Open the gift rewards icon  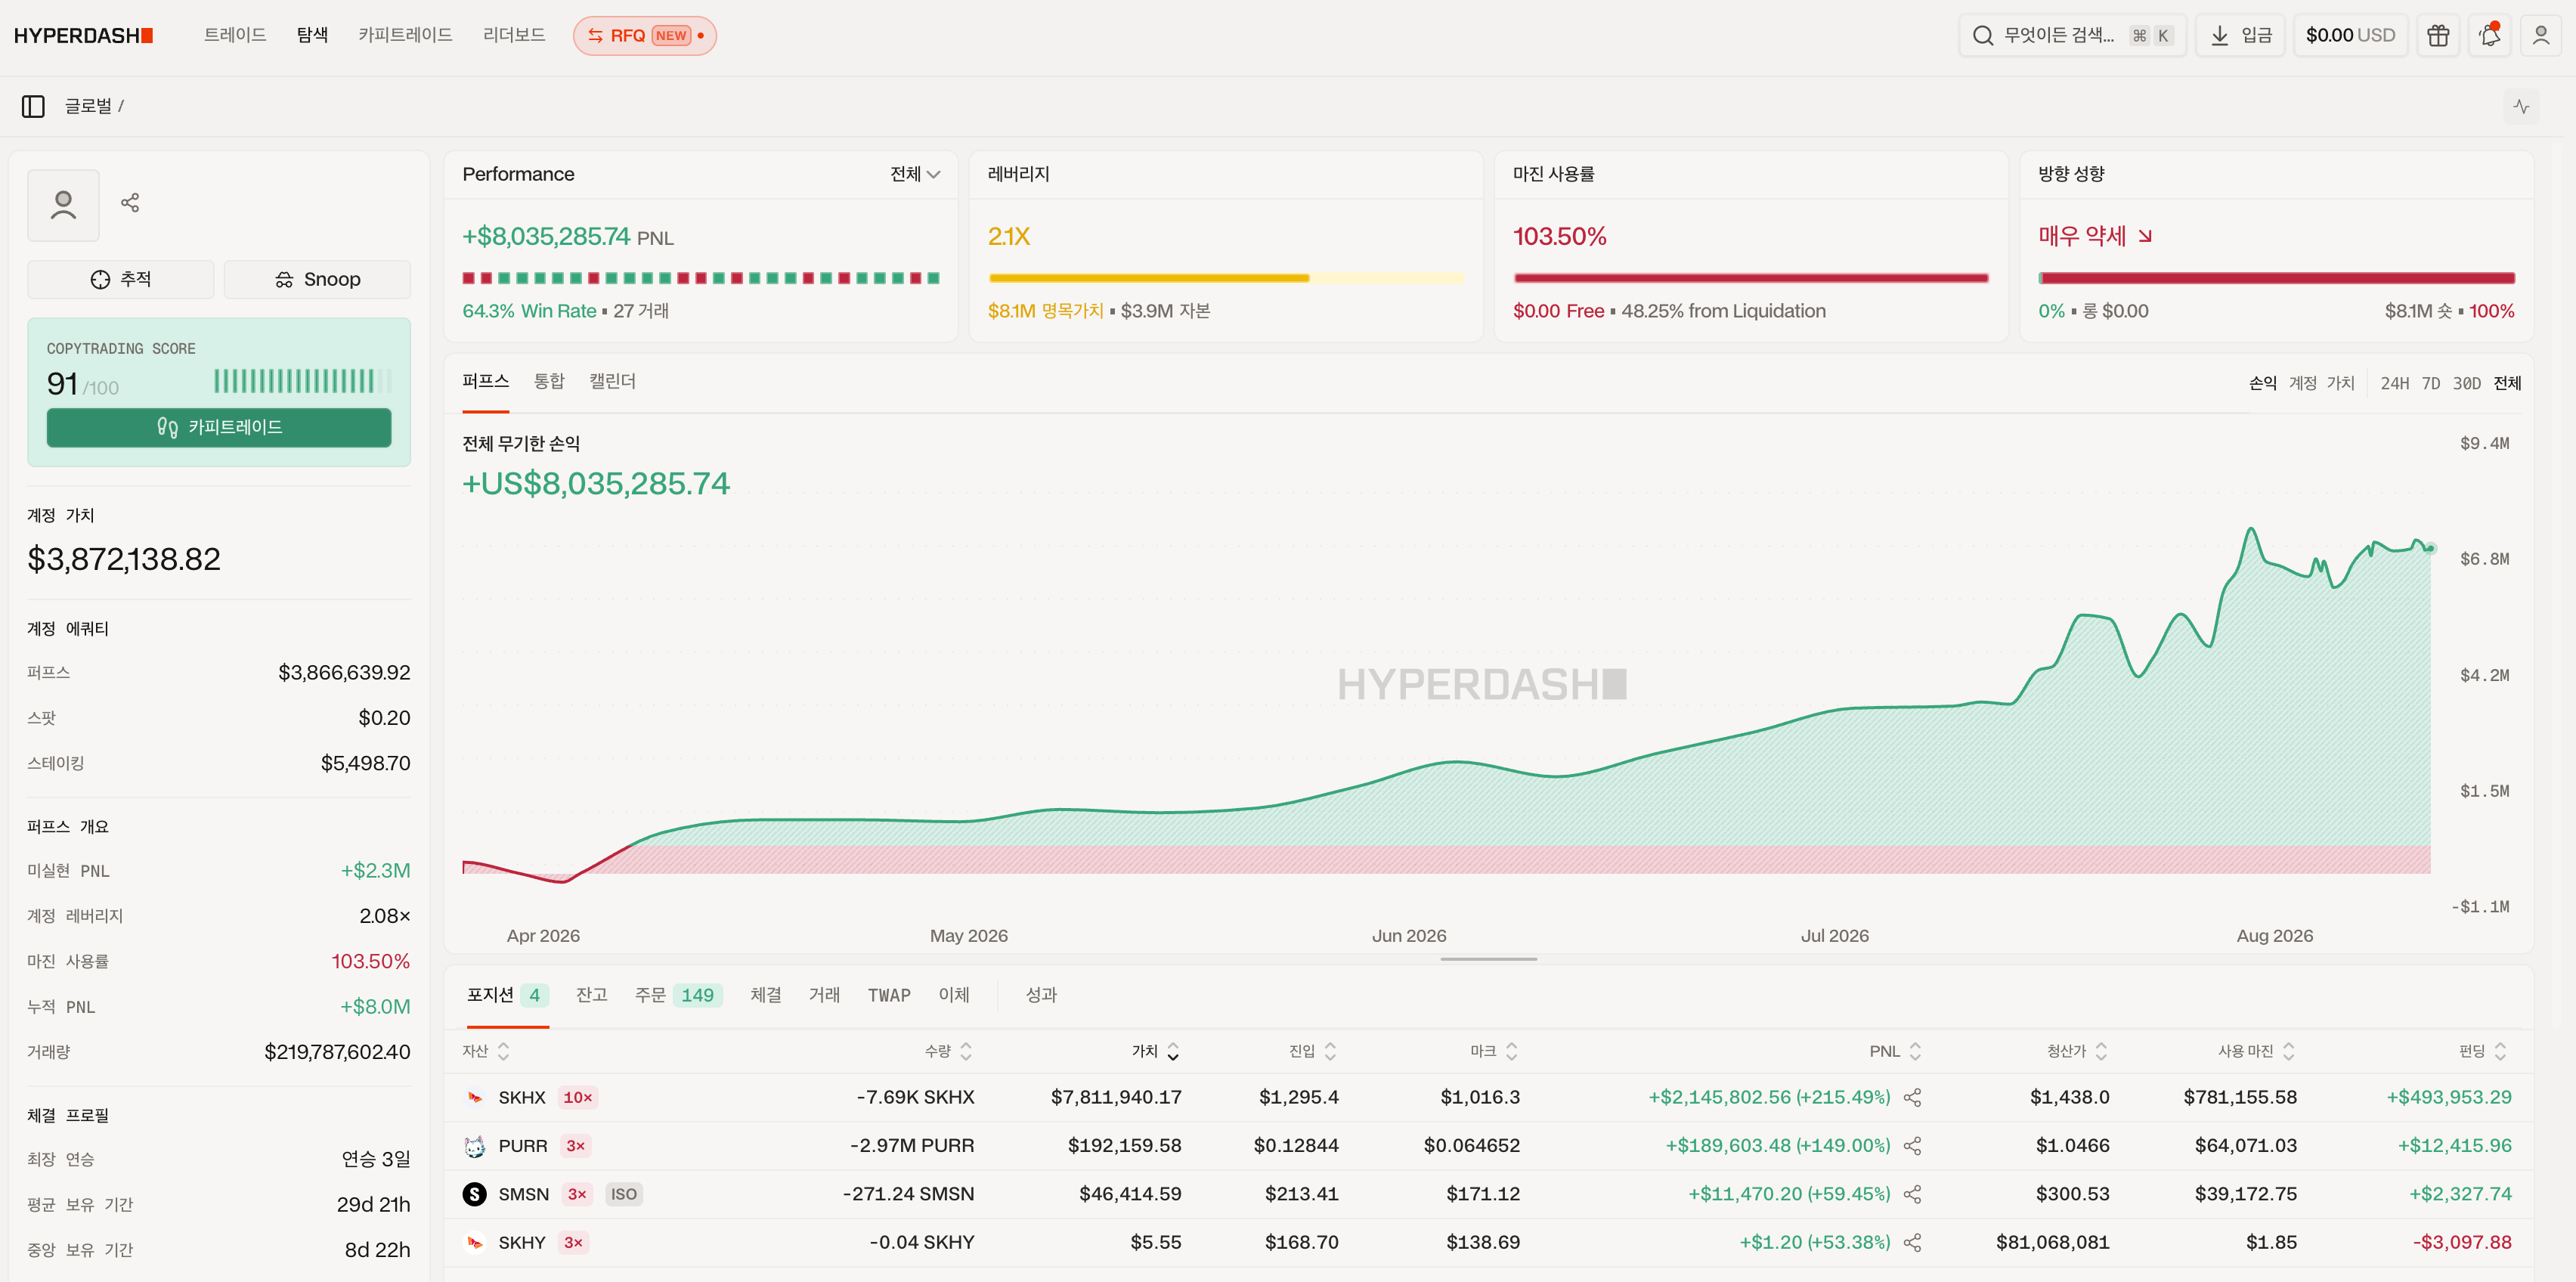[2438, 36]
